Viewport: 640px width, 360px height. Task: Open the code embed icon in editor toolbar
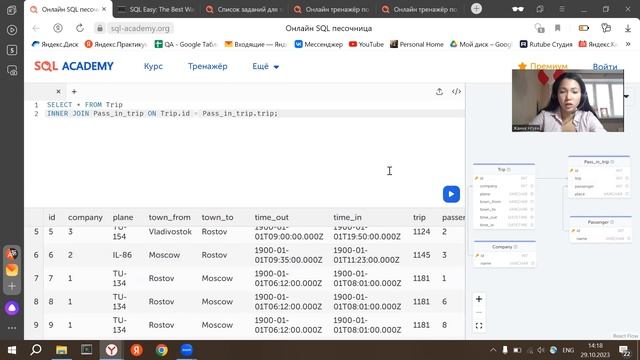[456, 91]
